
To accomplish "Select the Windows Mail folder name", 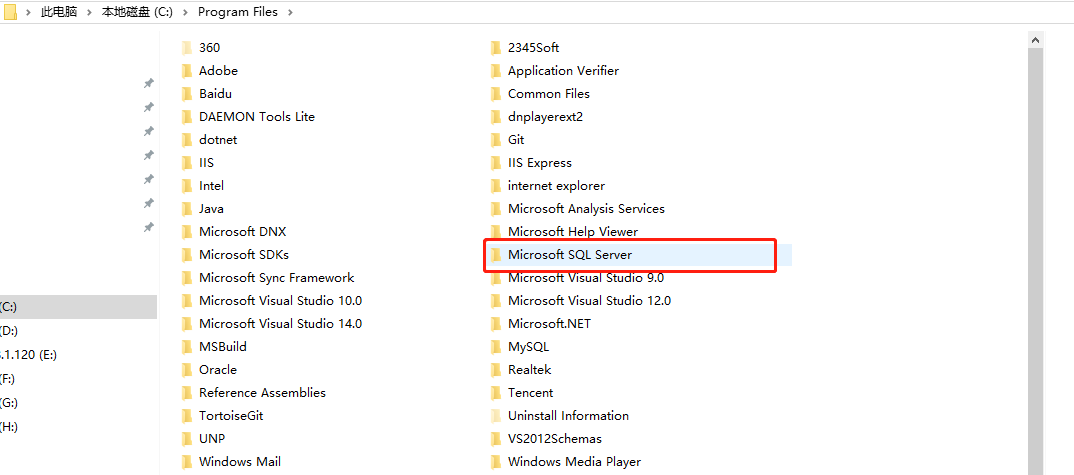I will pos(240,462).
